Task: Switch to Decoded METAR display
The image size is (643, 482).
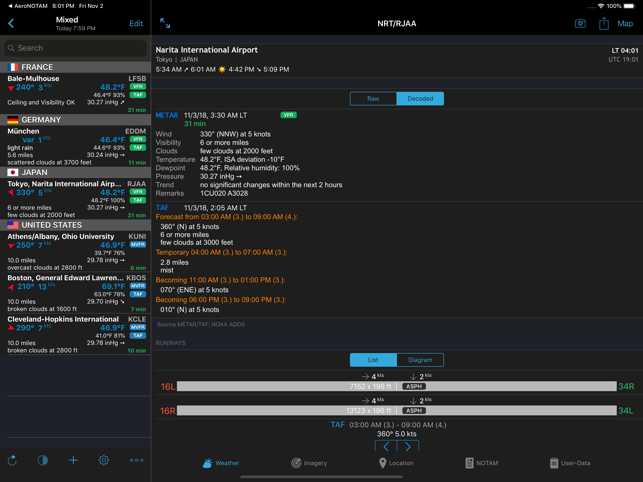Action: click(x=420, y=98)
